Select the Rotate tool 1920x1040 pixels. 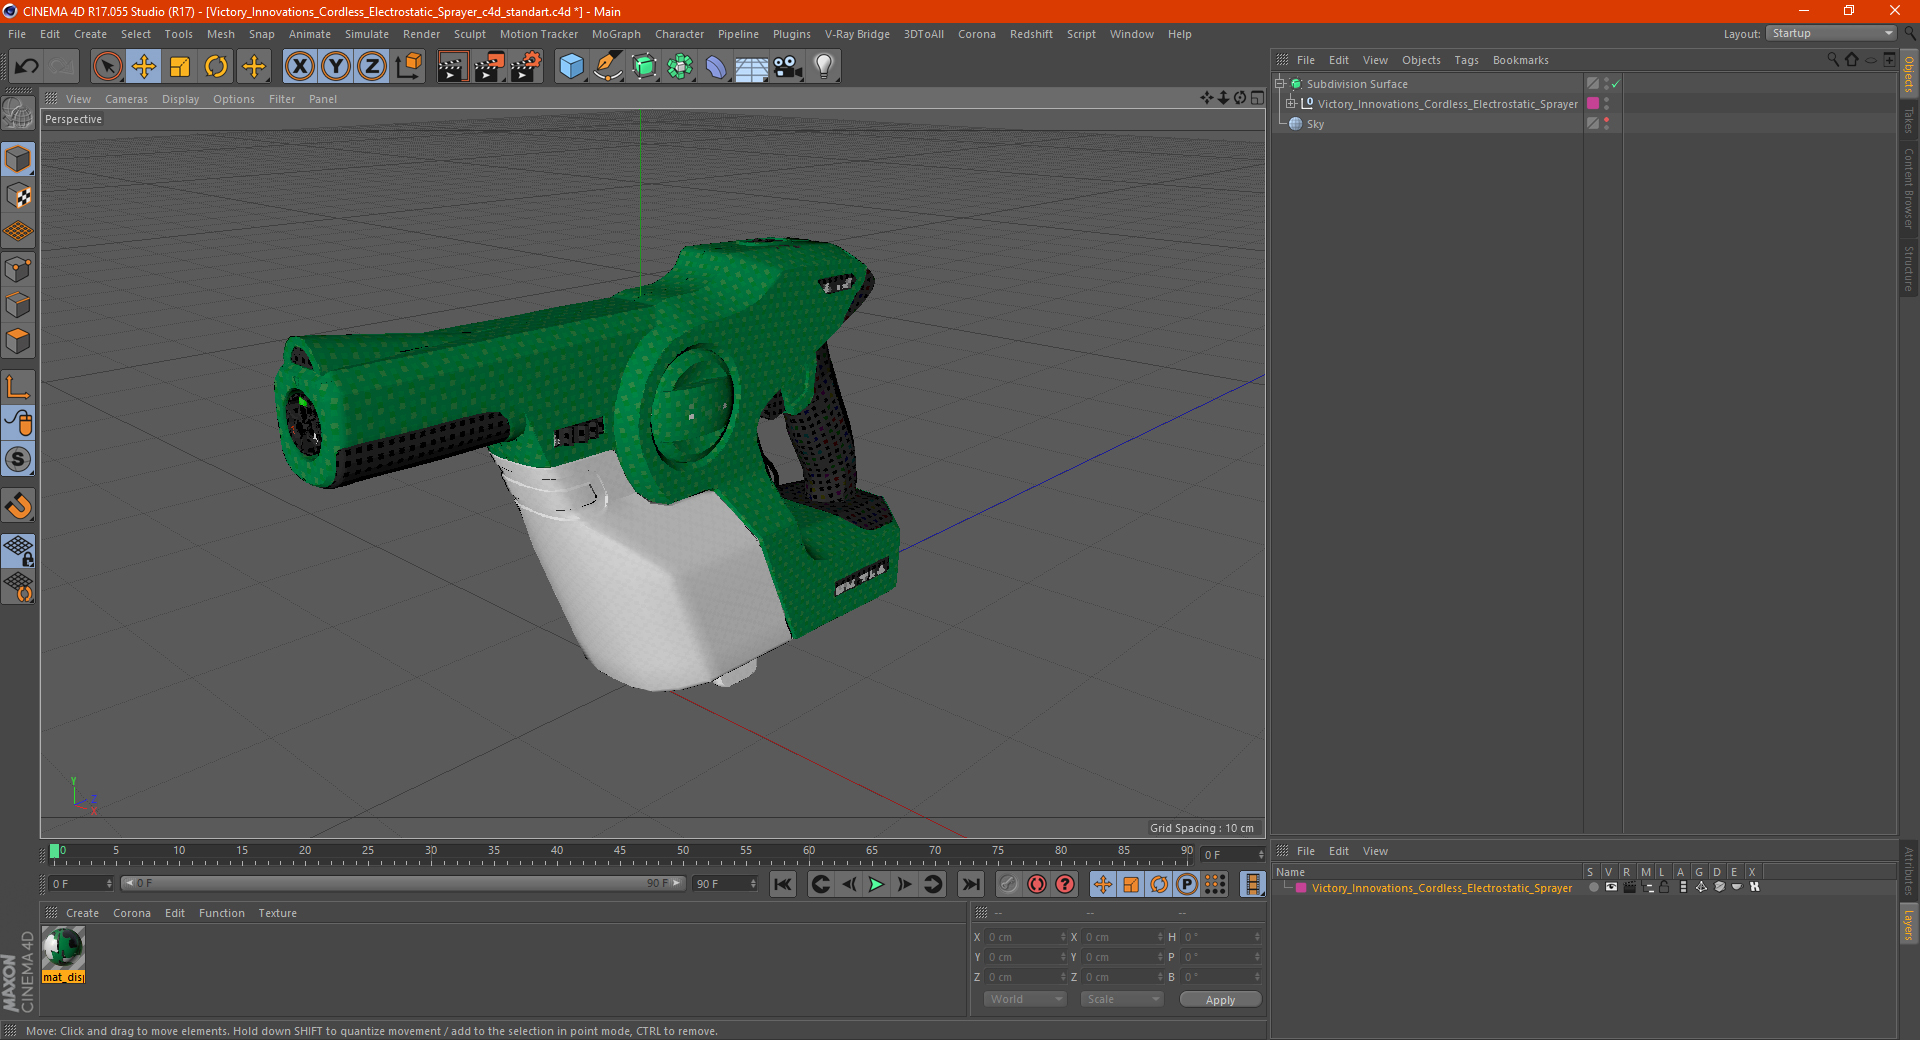tap(216, 67)
